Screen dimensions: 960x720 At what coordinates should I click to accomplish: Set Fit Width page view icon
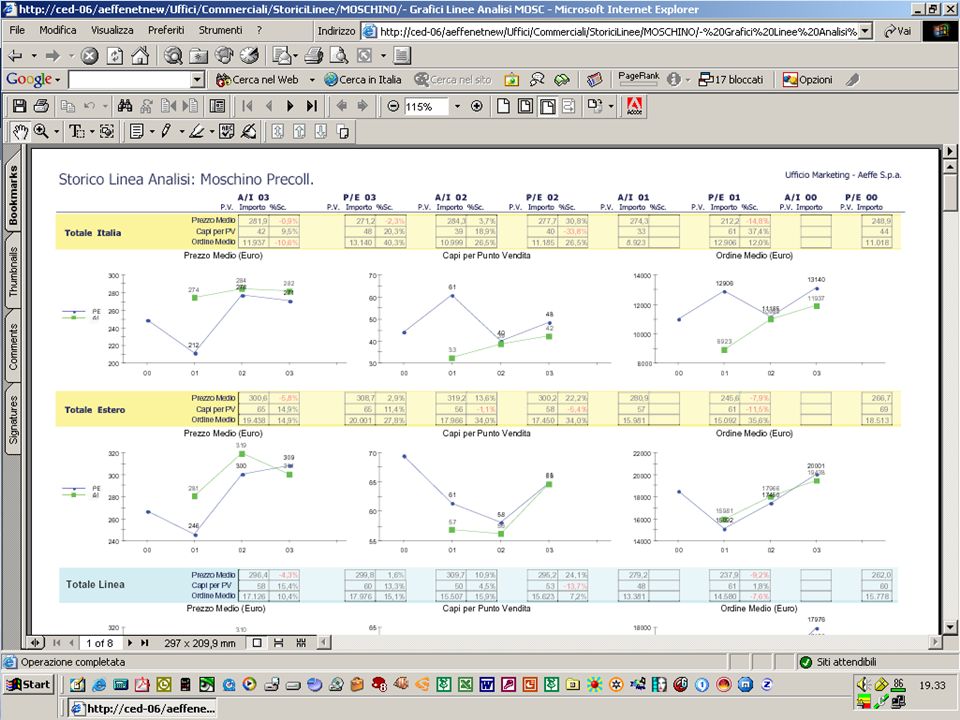pos(547,106)
